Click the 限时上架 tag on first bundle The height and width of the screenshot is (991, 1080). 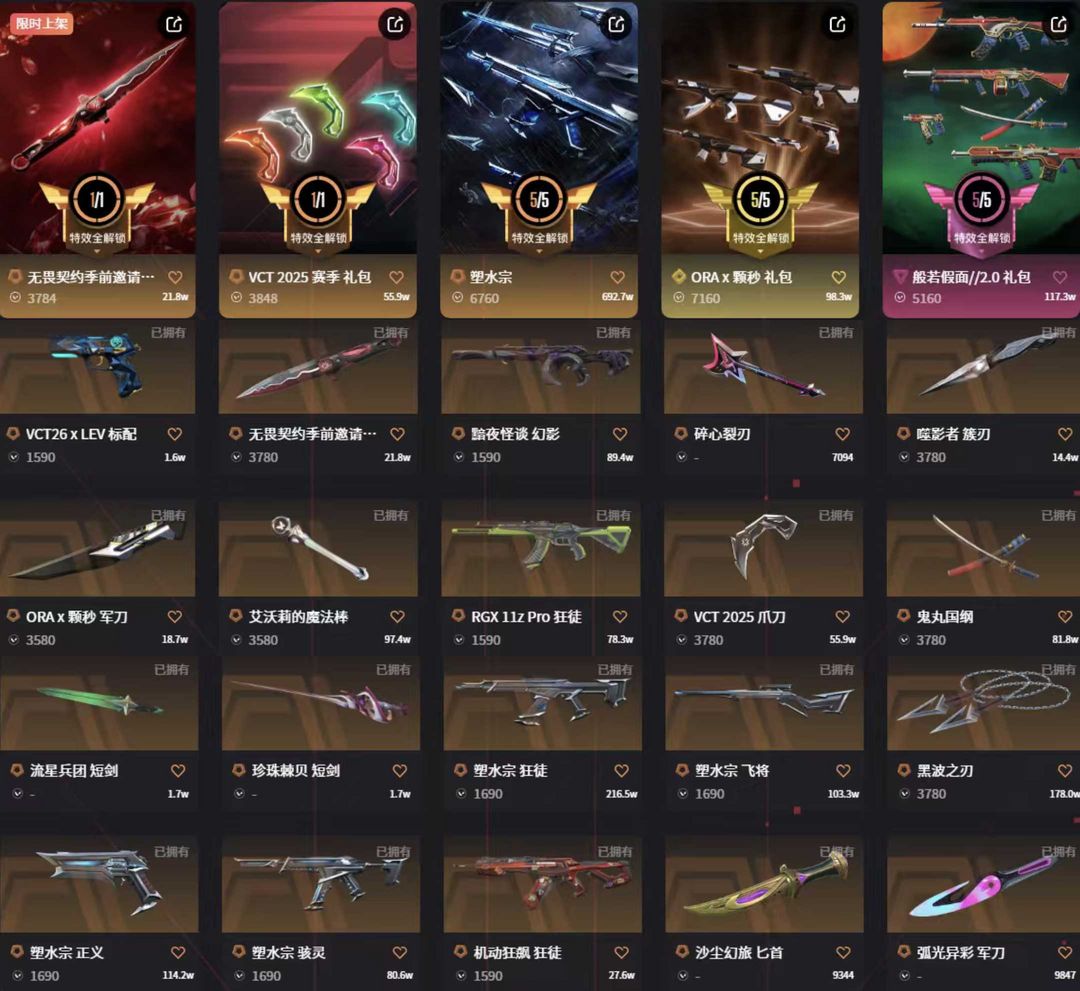coord(42,23)
